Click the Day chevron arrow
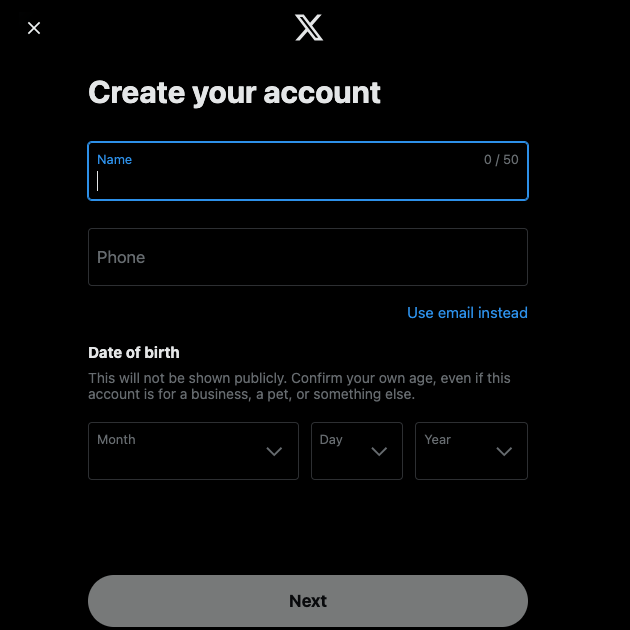Image resolution: width=630 pixels, height=630 pixels. (379, 451)
